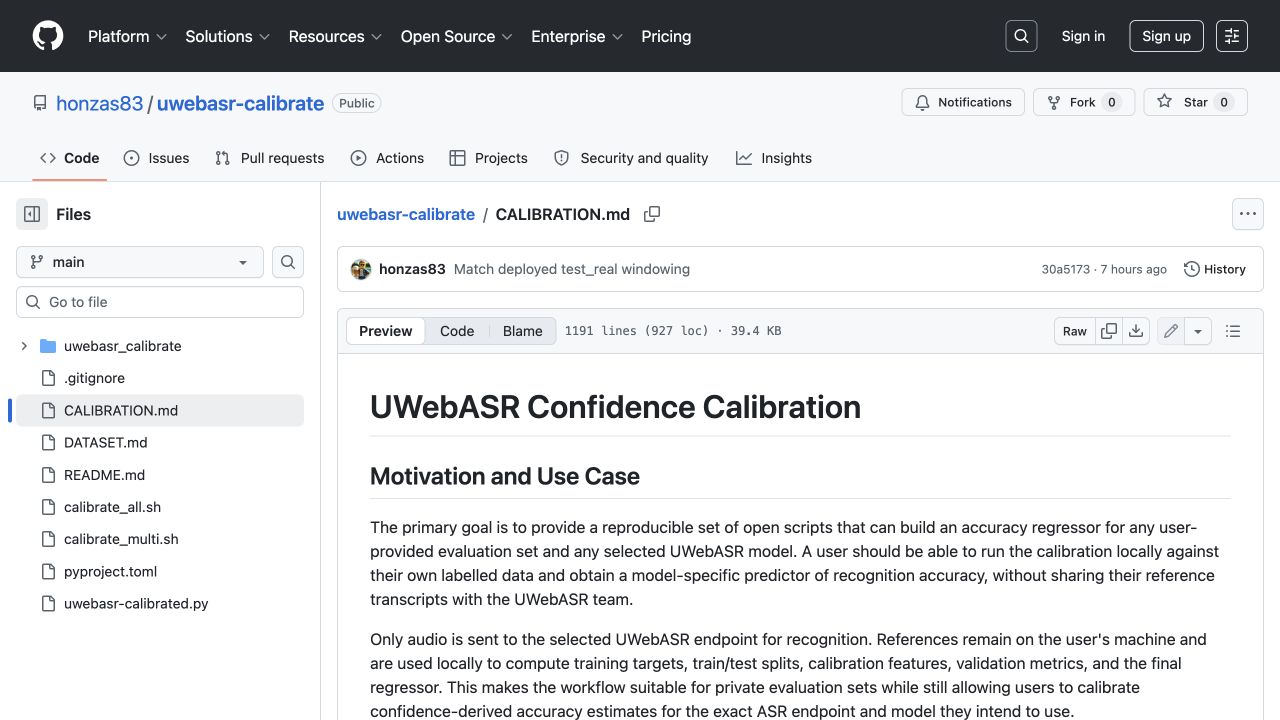Screen dimensions: 1280x720
Task: View file History
Action: [x=1215, y=269]
